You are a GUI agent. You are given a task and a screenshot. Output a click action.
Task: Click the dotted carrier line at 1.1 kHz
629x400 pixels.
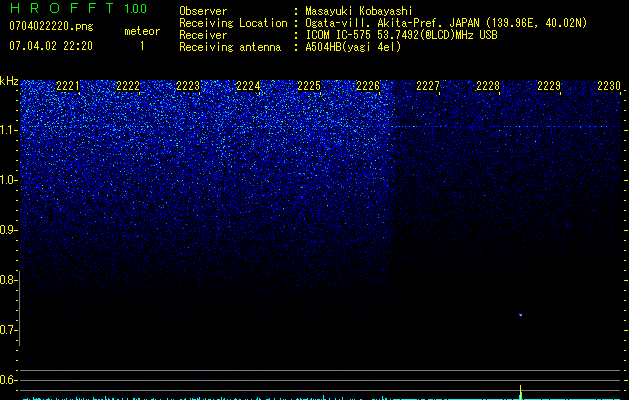505,127
